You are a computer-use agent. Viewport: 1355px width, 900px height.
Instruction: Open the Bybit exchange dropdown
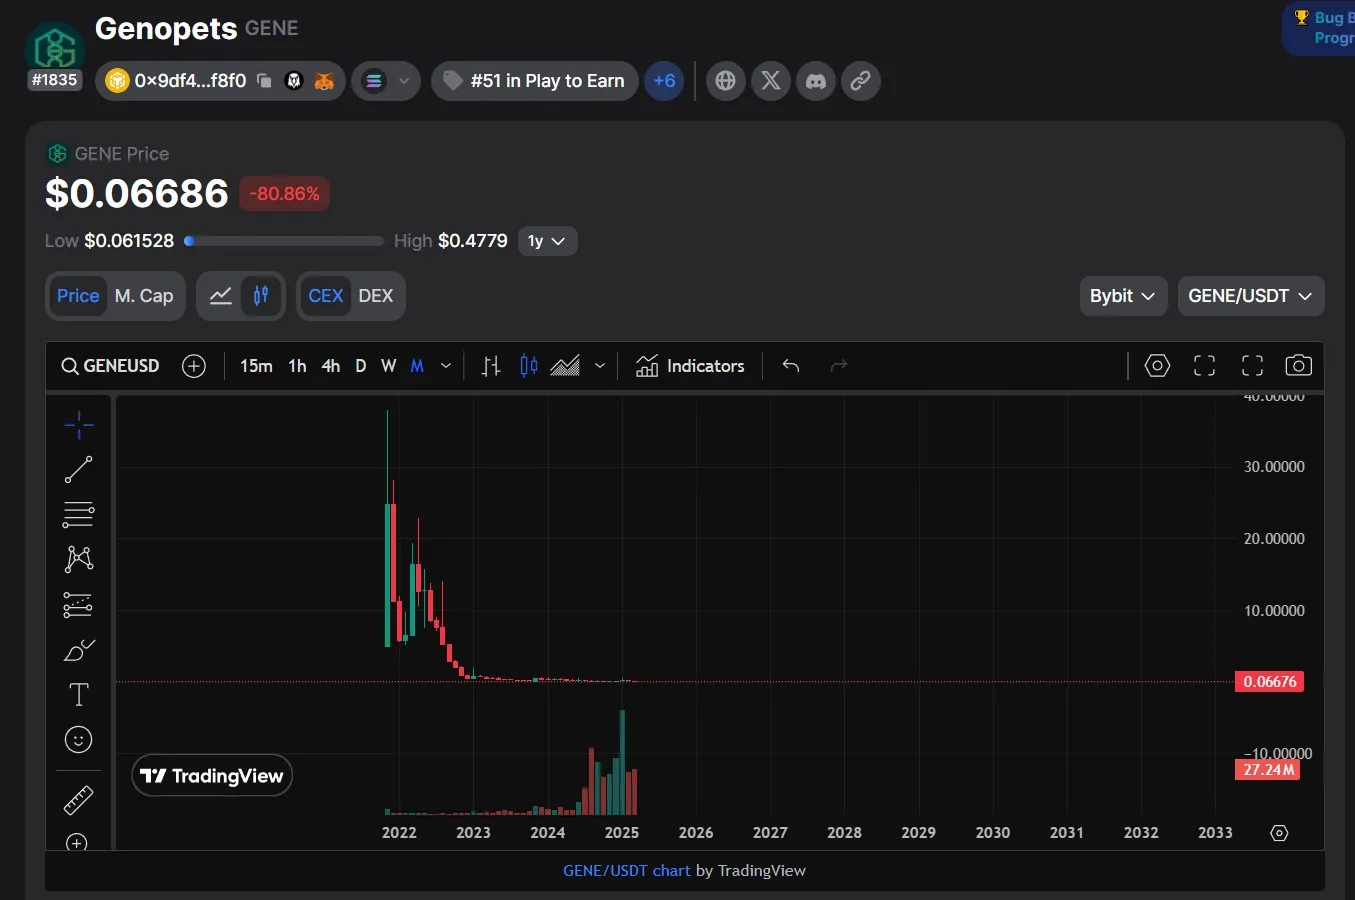(x=1122, y=296)
